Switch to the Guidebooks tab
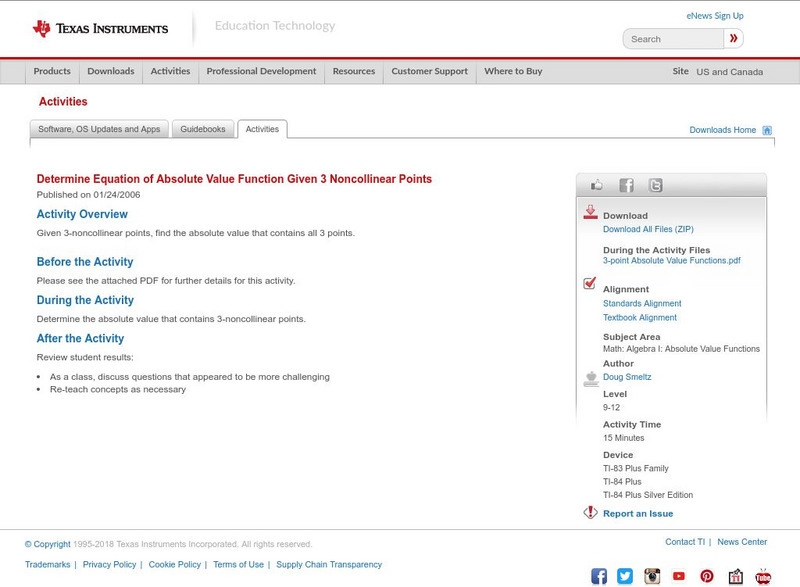 tap(203, 129)
